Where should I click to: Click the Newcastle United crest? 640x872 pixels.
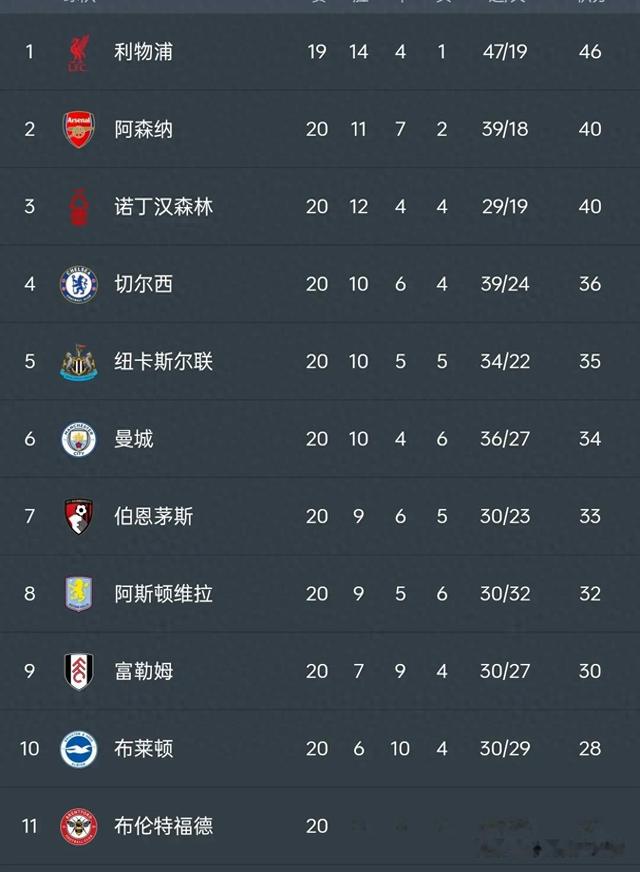(79, 362)
